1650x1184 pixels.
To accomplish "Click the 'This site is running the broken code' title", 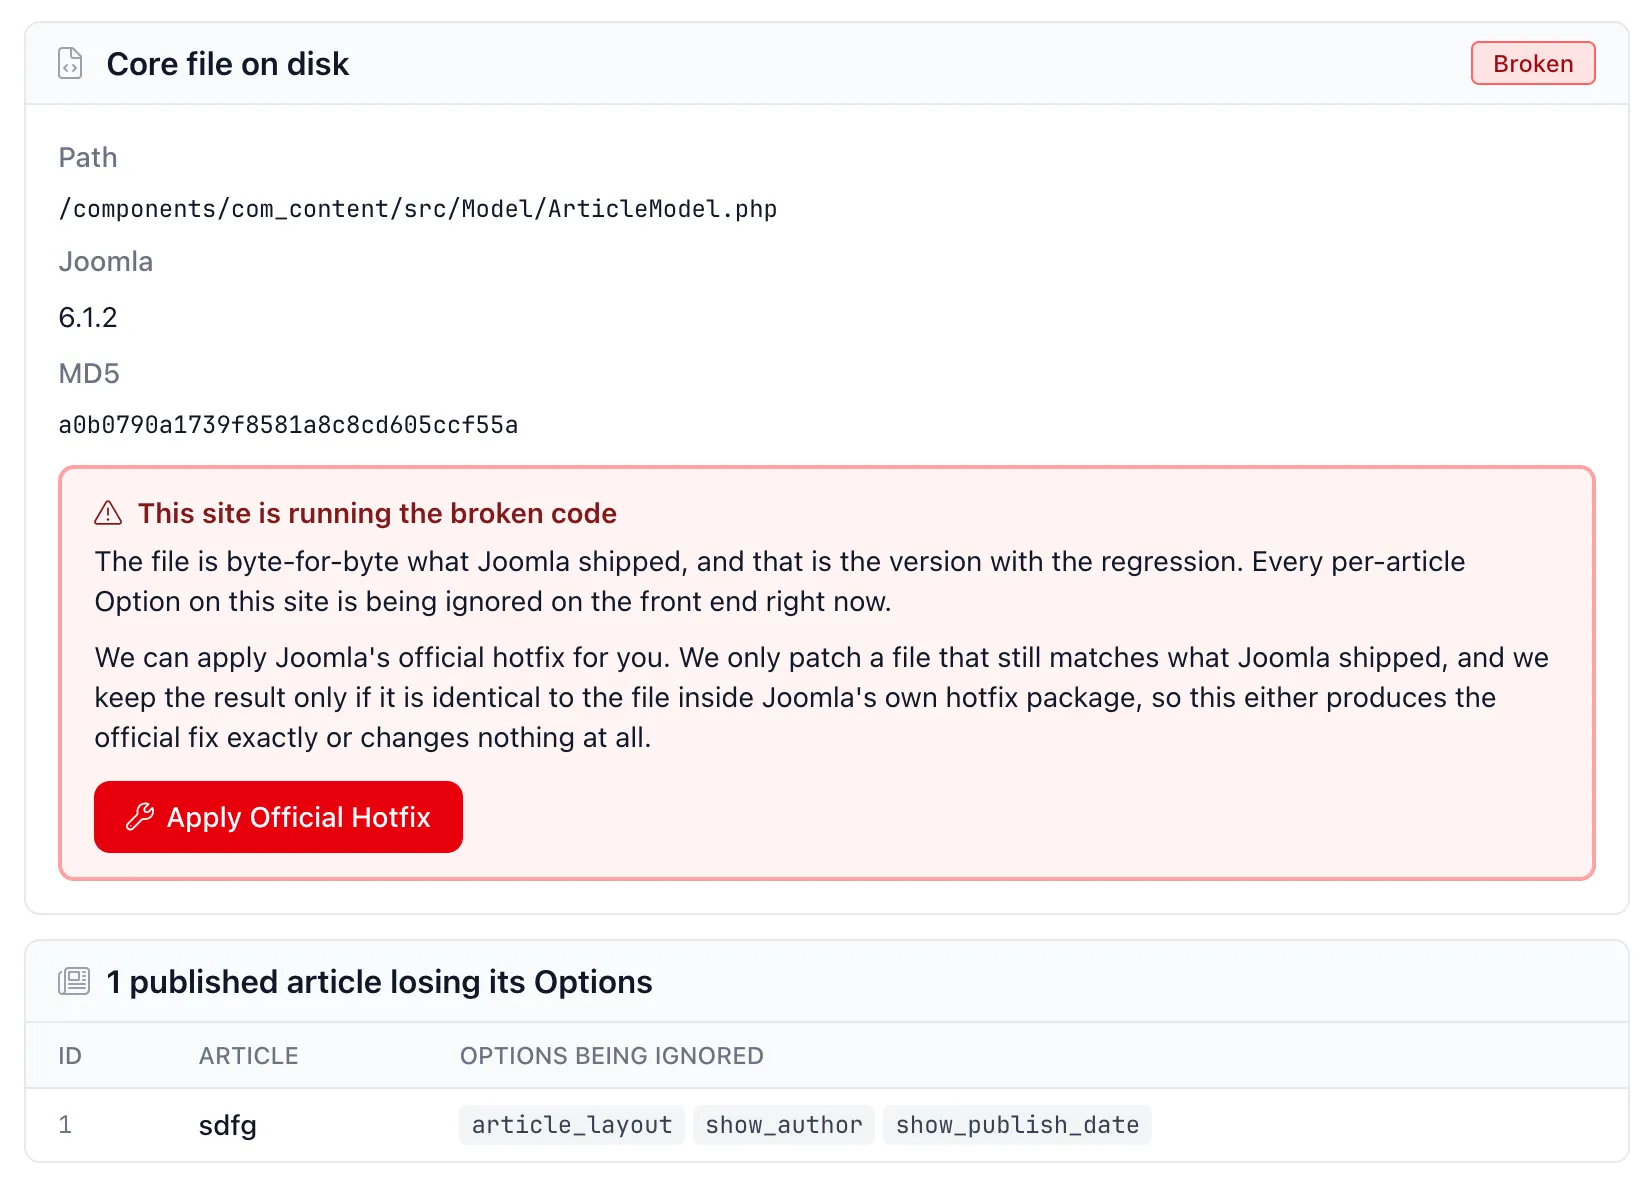I will [377, 513].
